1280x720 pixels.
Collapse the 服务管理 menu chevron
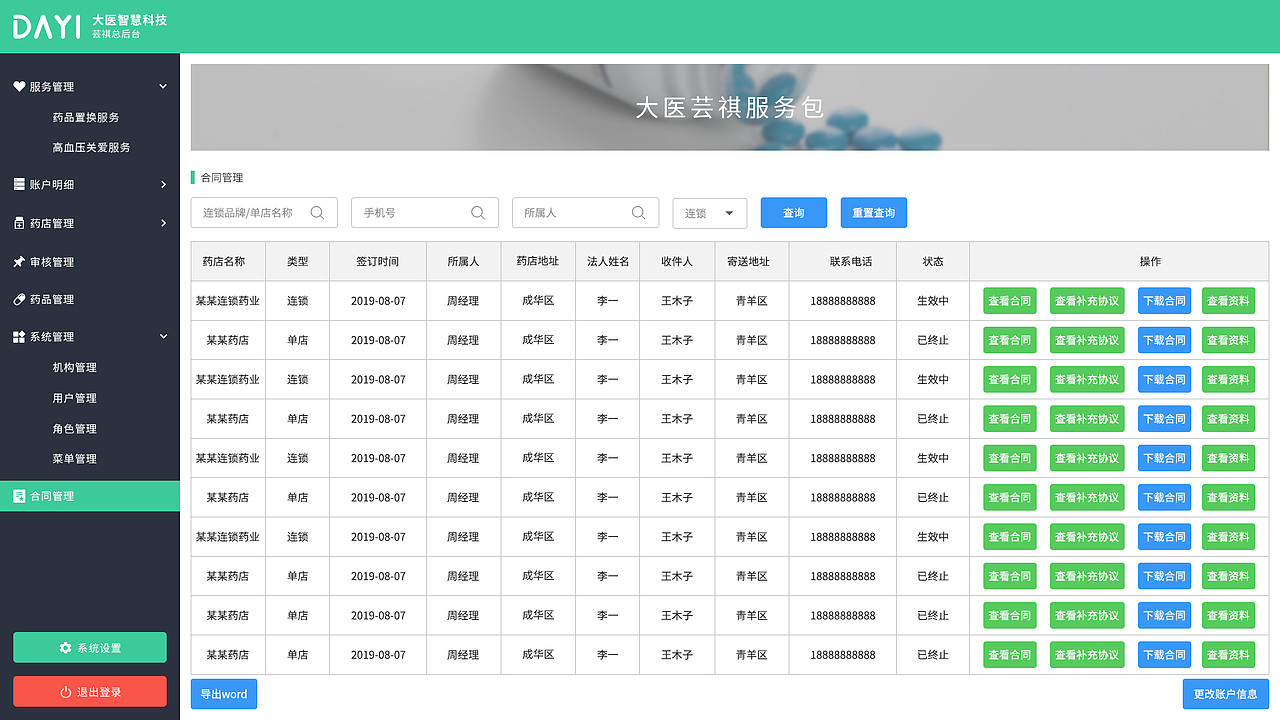tap(163, 87)
